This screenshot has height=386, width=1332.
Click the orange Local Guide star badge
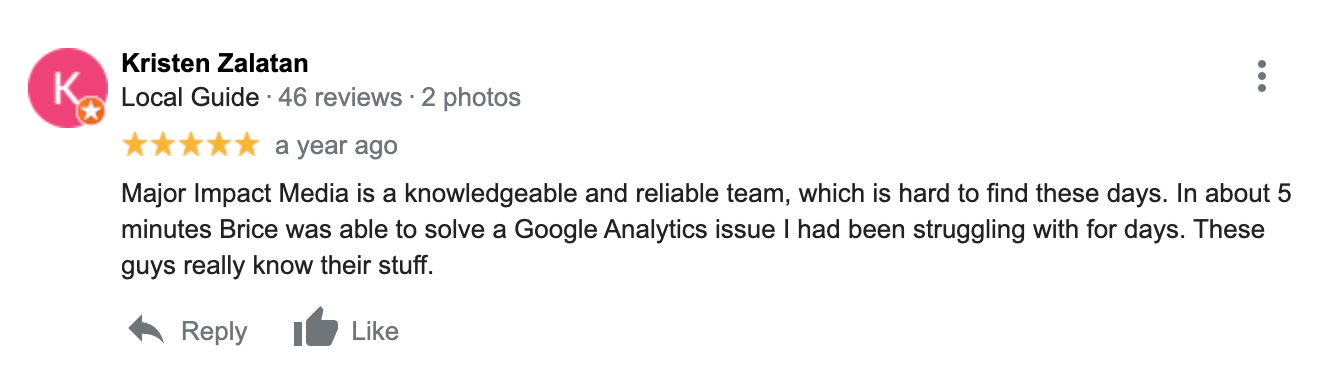(x=91, y=113)
